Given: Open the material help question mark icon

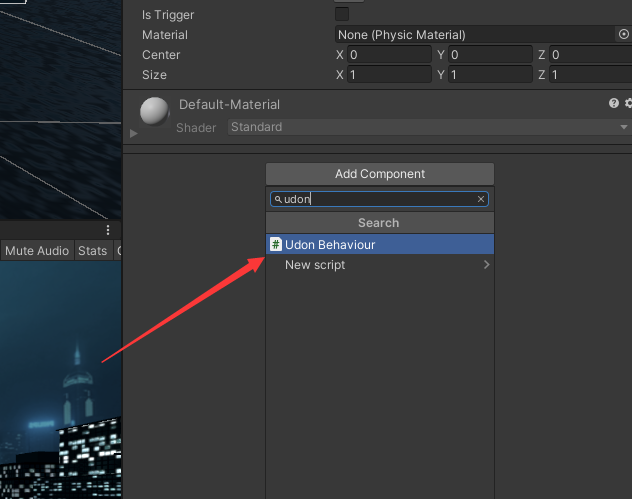Looking at the screenshot, I should click(614, 103).
